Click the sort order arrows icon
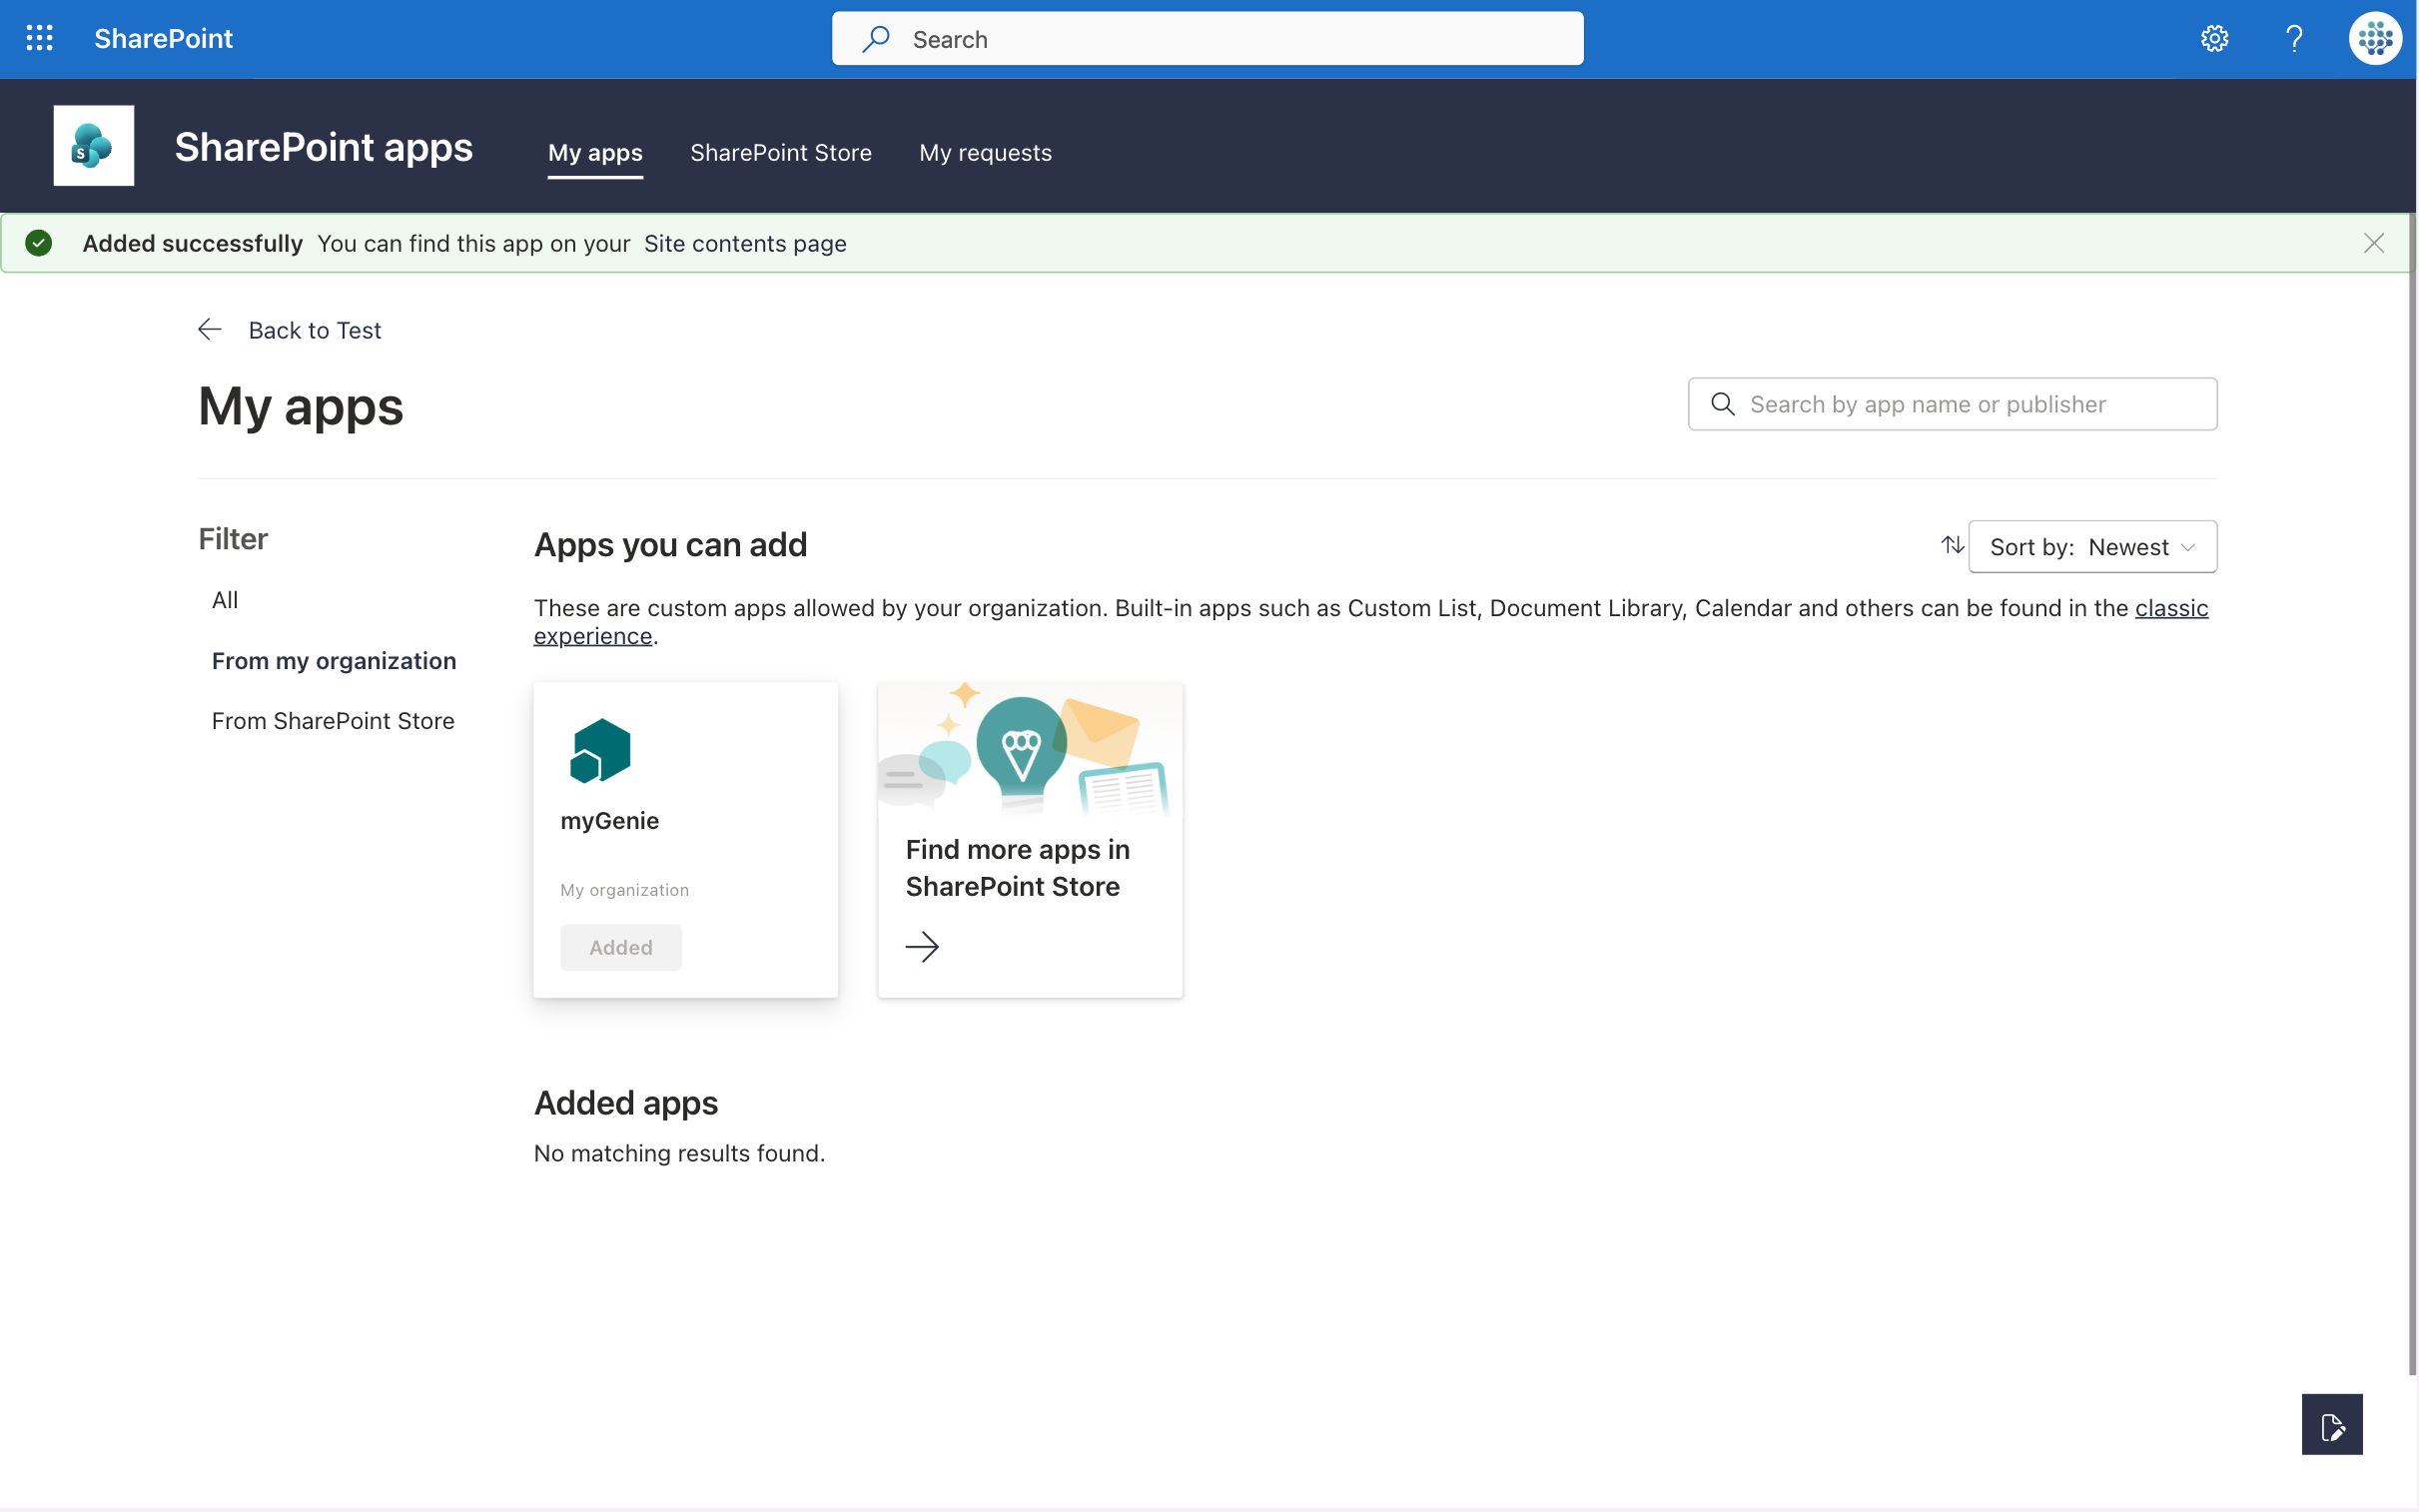The image size is (2419, 1512). coord(1952,546)
